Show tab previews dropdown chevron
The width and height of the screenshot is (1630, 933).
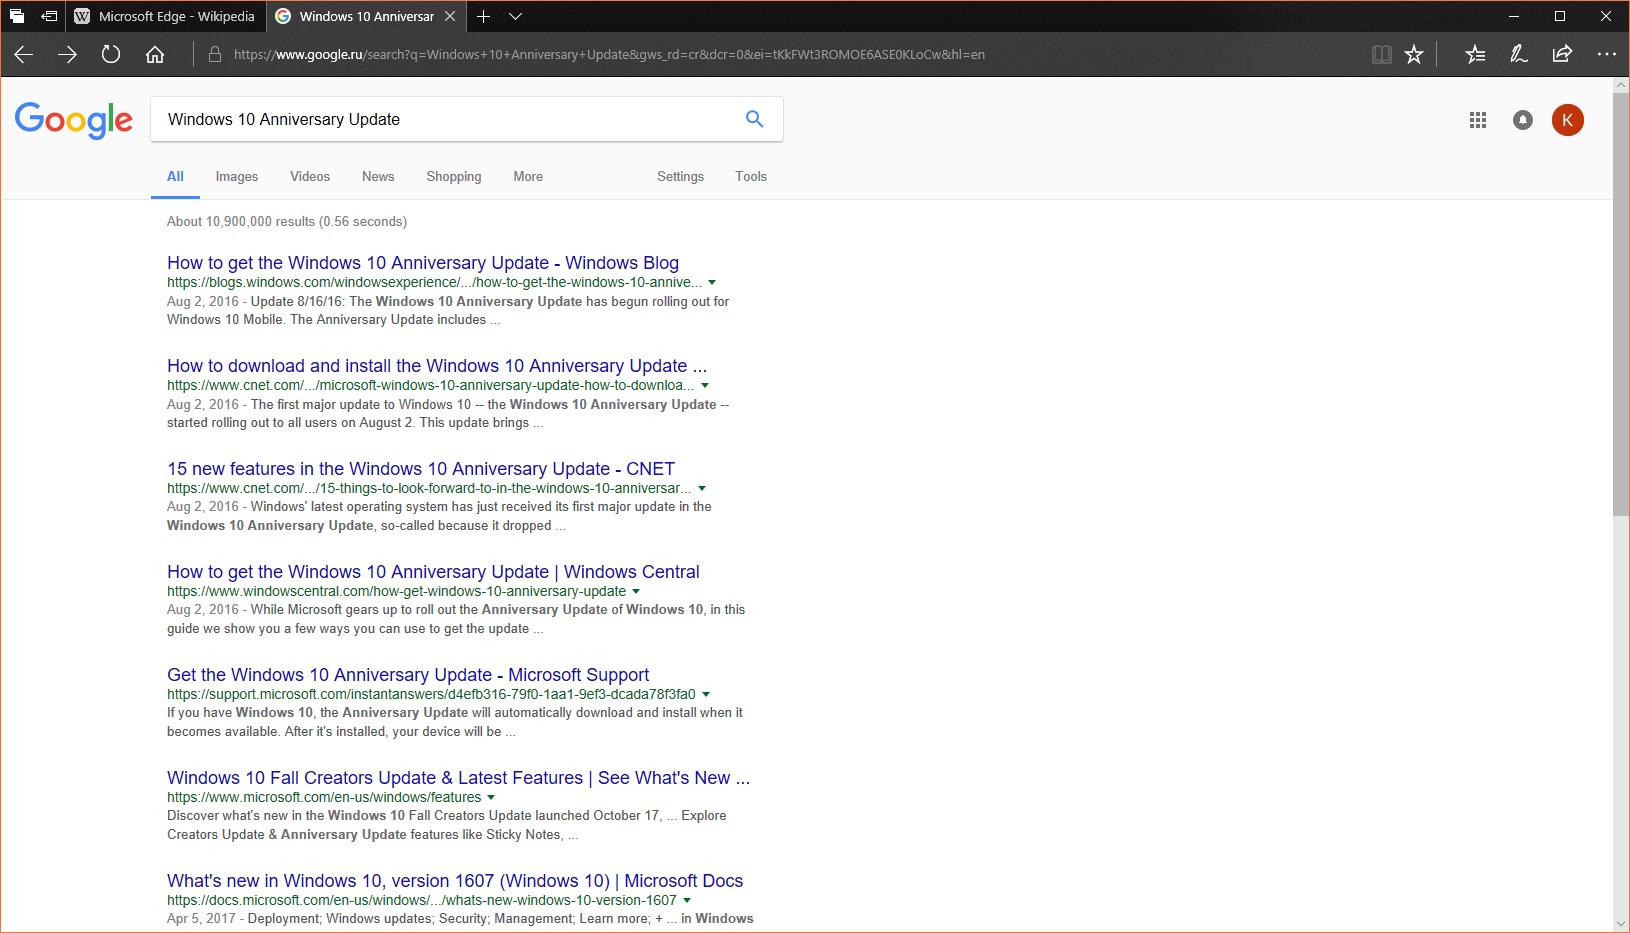(x=516, y=16)
